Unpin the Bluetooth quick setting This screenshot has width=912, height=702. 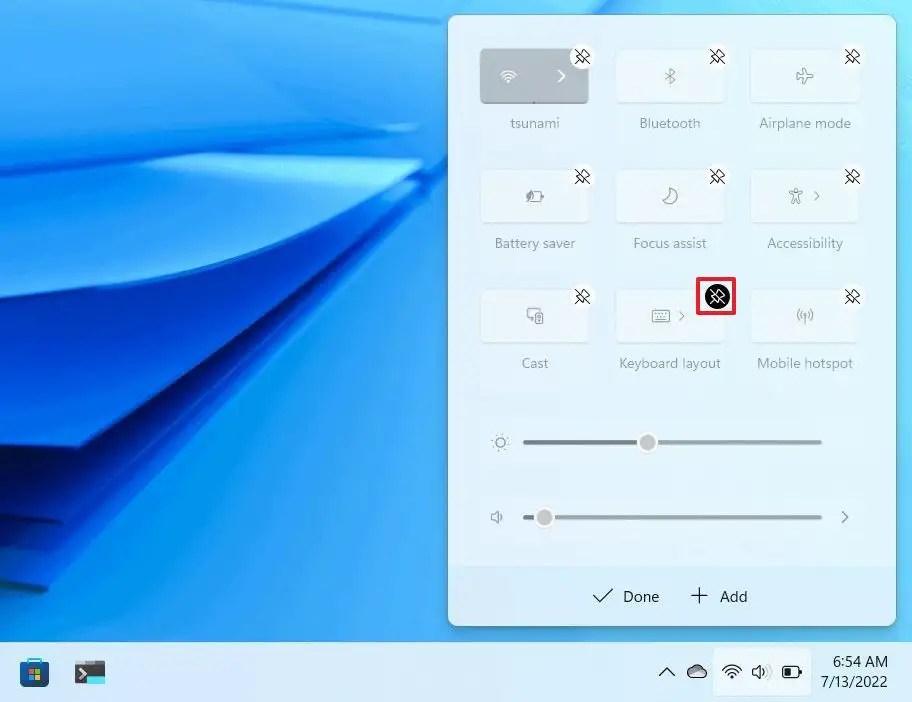coord(716,57)
